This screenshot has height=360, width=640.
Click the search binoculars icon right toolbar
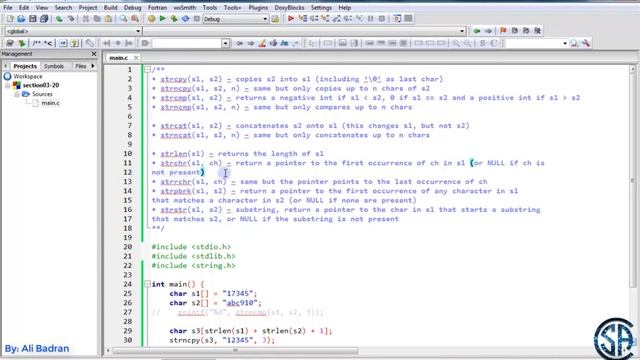coord(574,43)
